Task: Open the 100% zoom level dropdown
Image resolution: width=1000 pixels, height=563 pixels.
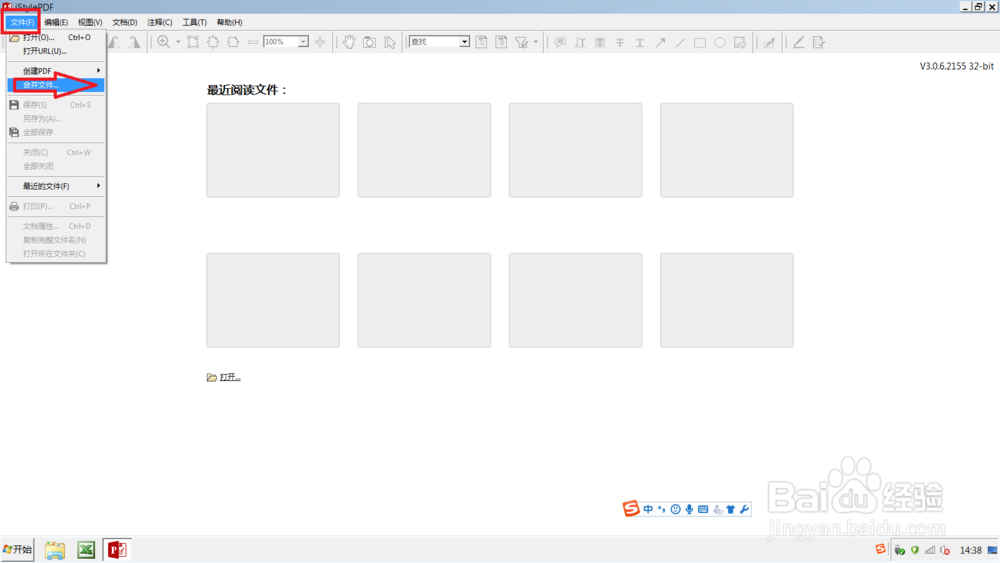Action: coord(304,42)
